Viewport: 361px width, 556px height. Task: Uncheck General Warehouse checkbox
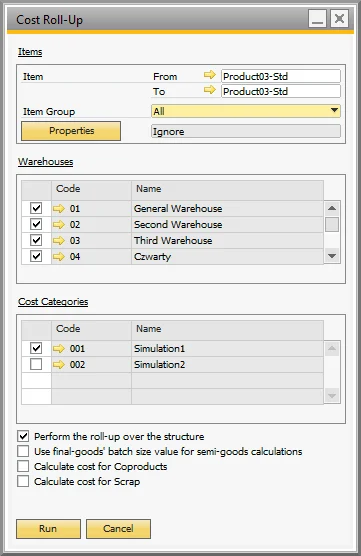[36, 208]
